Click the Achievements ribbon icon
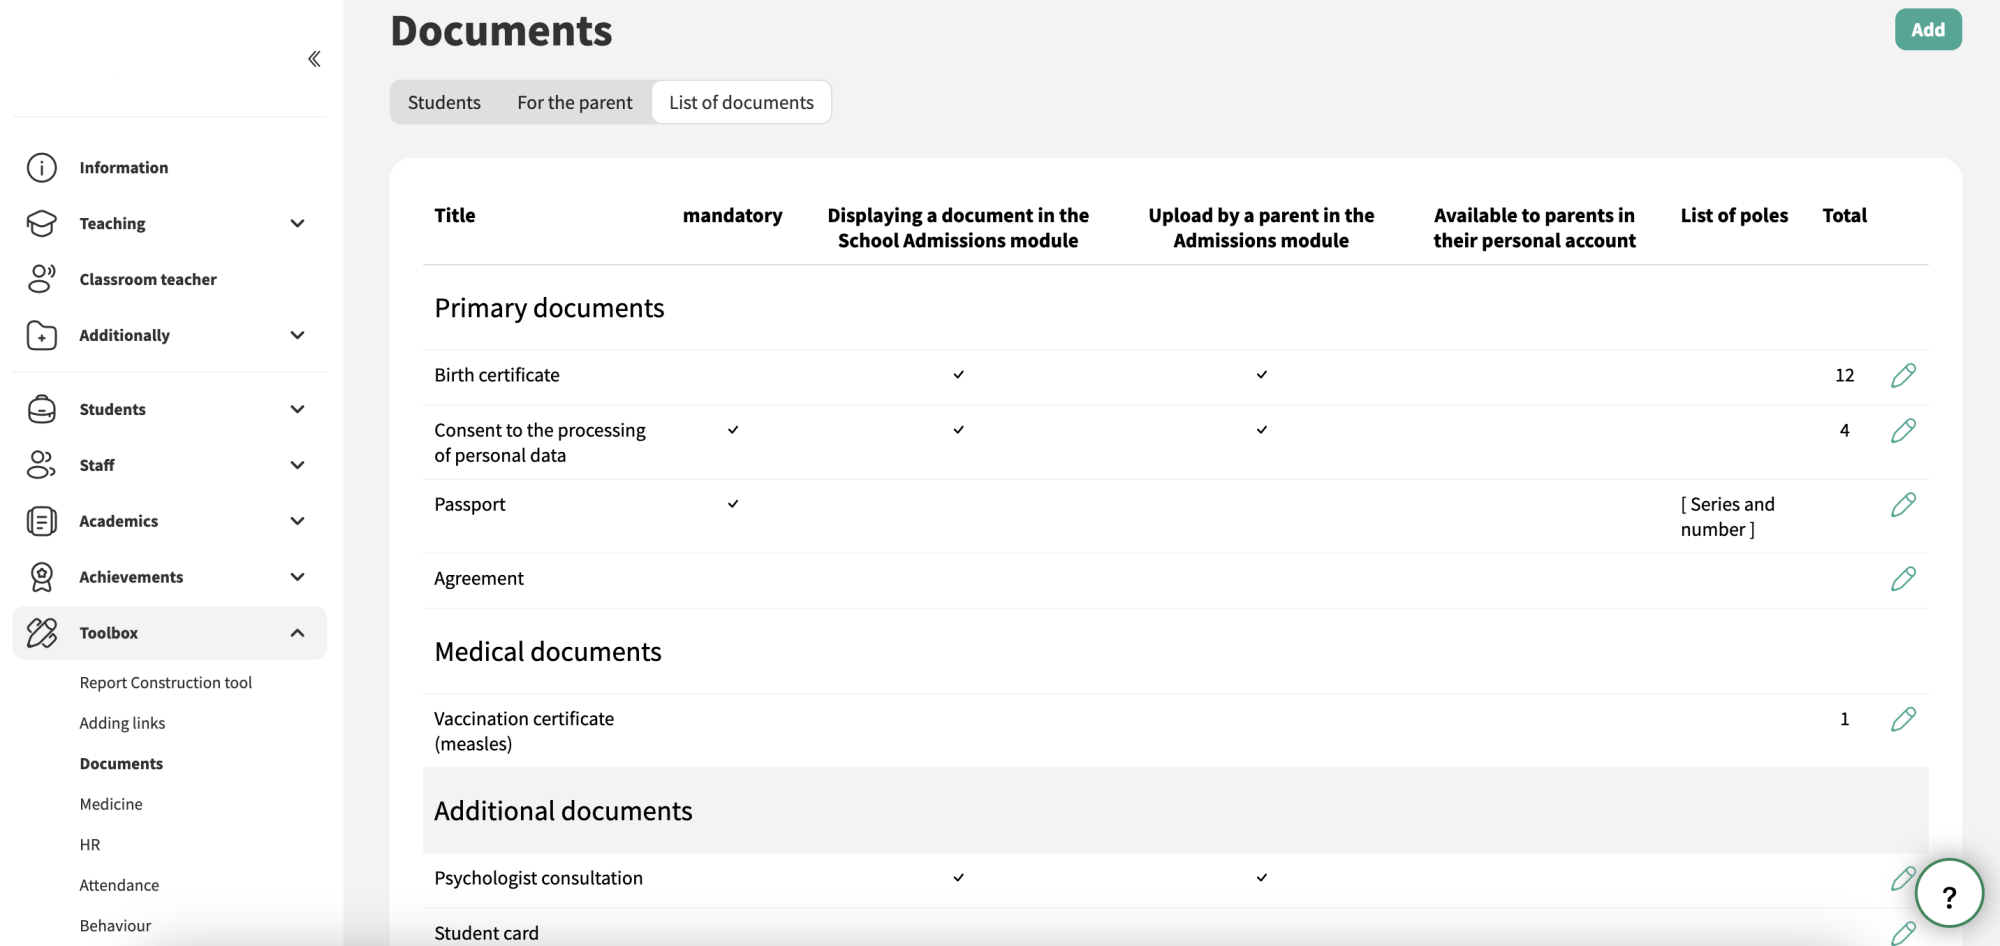2000x946 pixels. click(42, 577)
